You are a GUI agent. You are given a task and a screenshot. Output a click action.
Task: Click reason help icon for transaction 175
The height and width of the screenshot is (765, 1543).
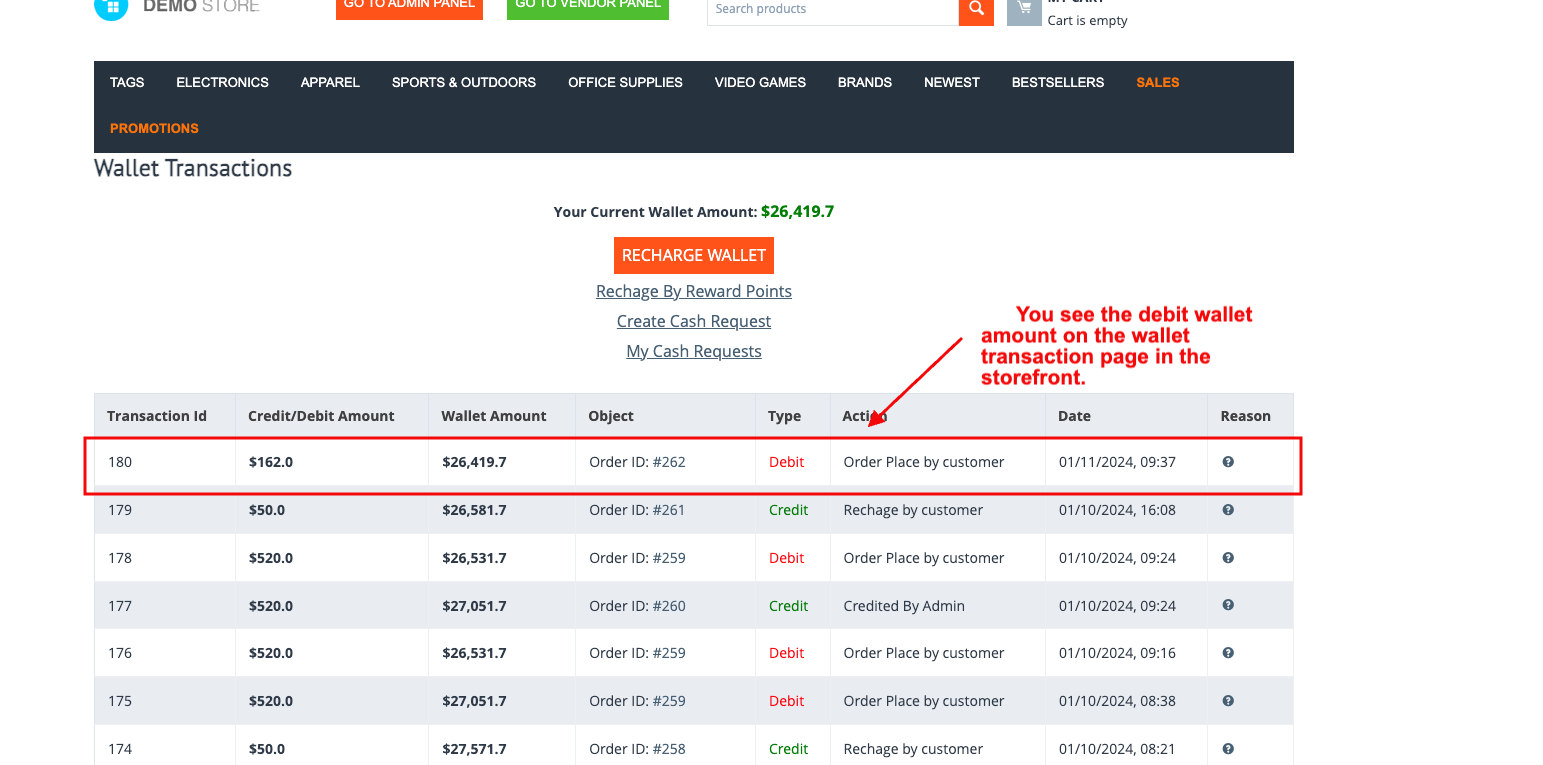(1228, 701)
